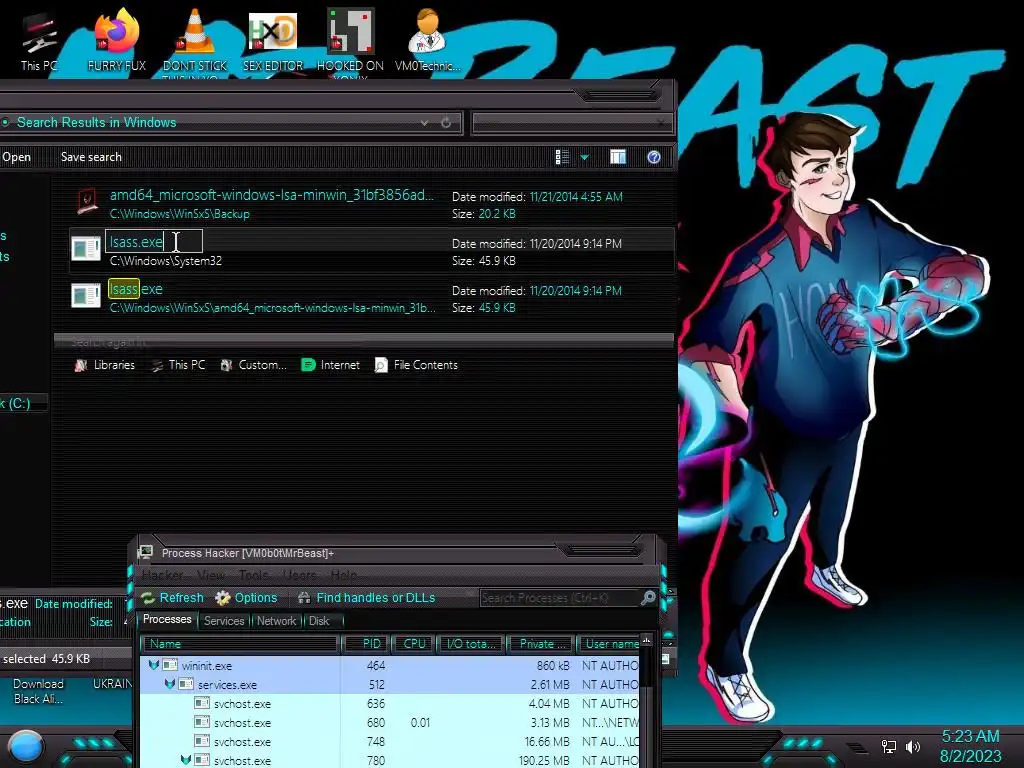Click the network tray icon
Screen dimensions: 1024x768
point(889,746)
